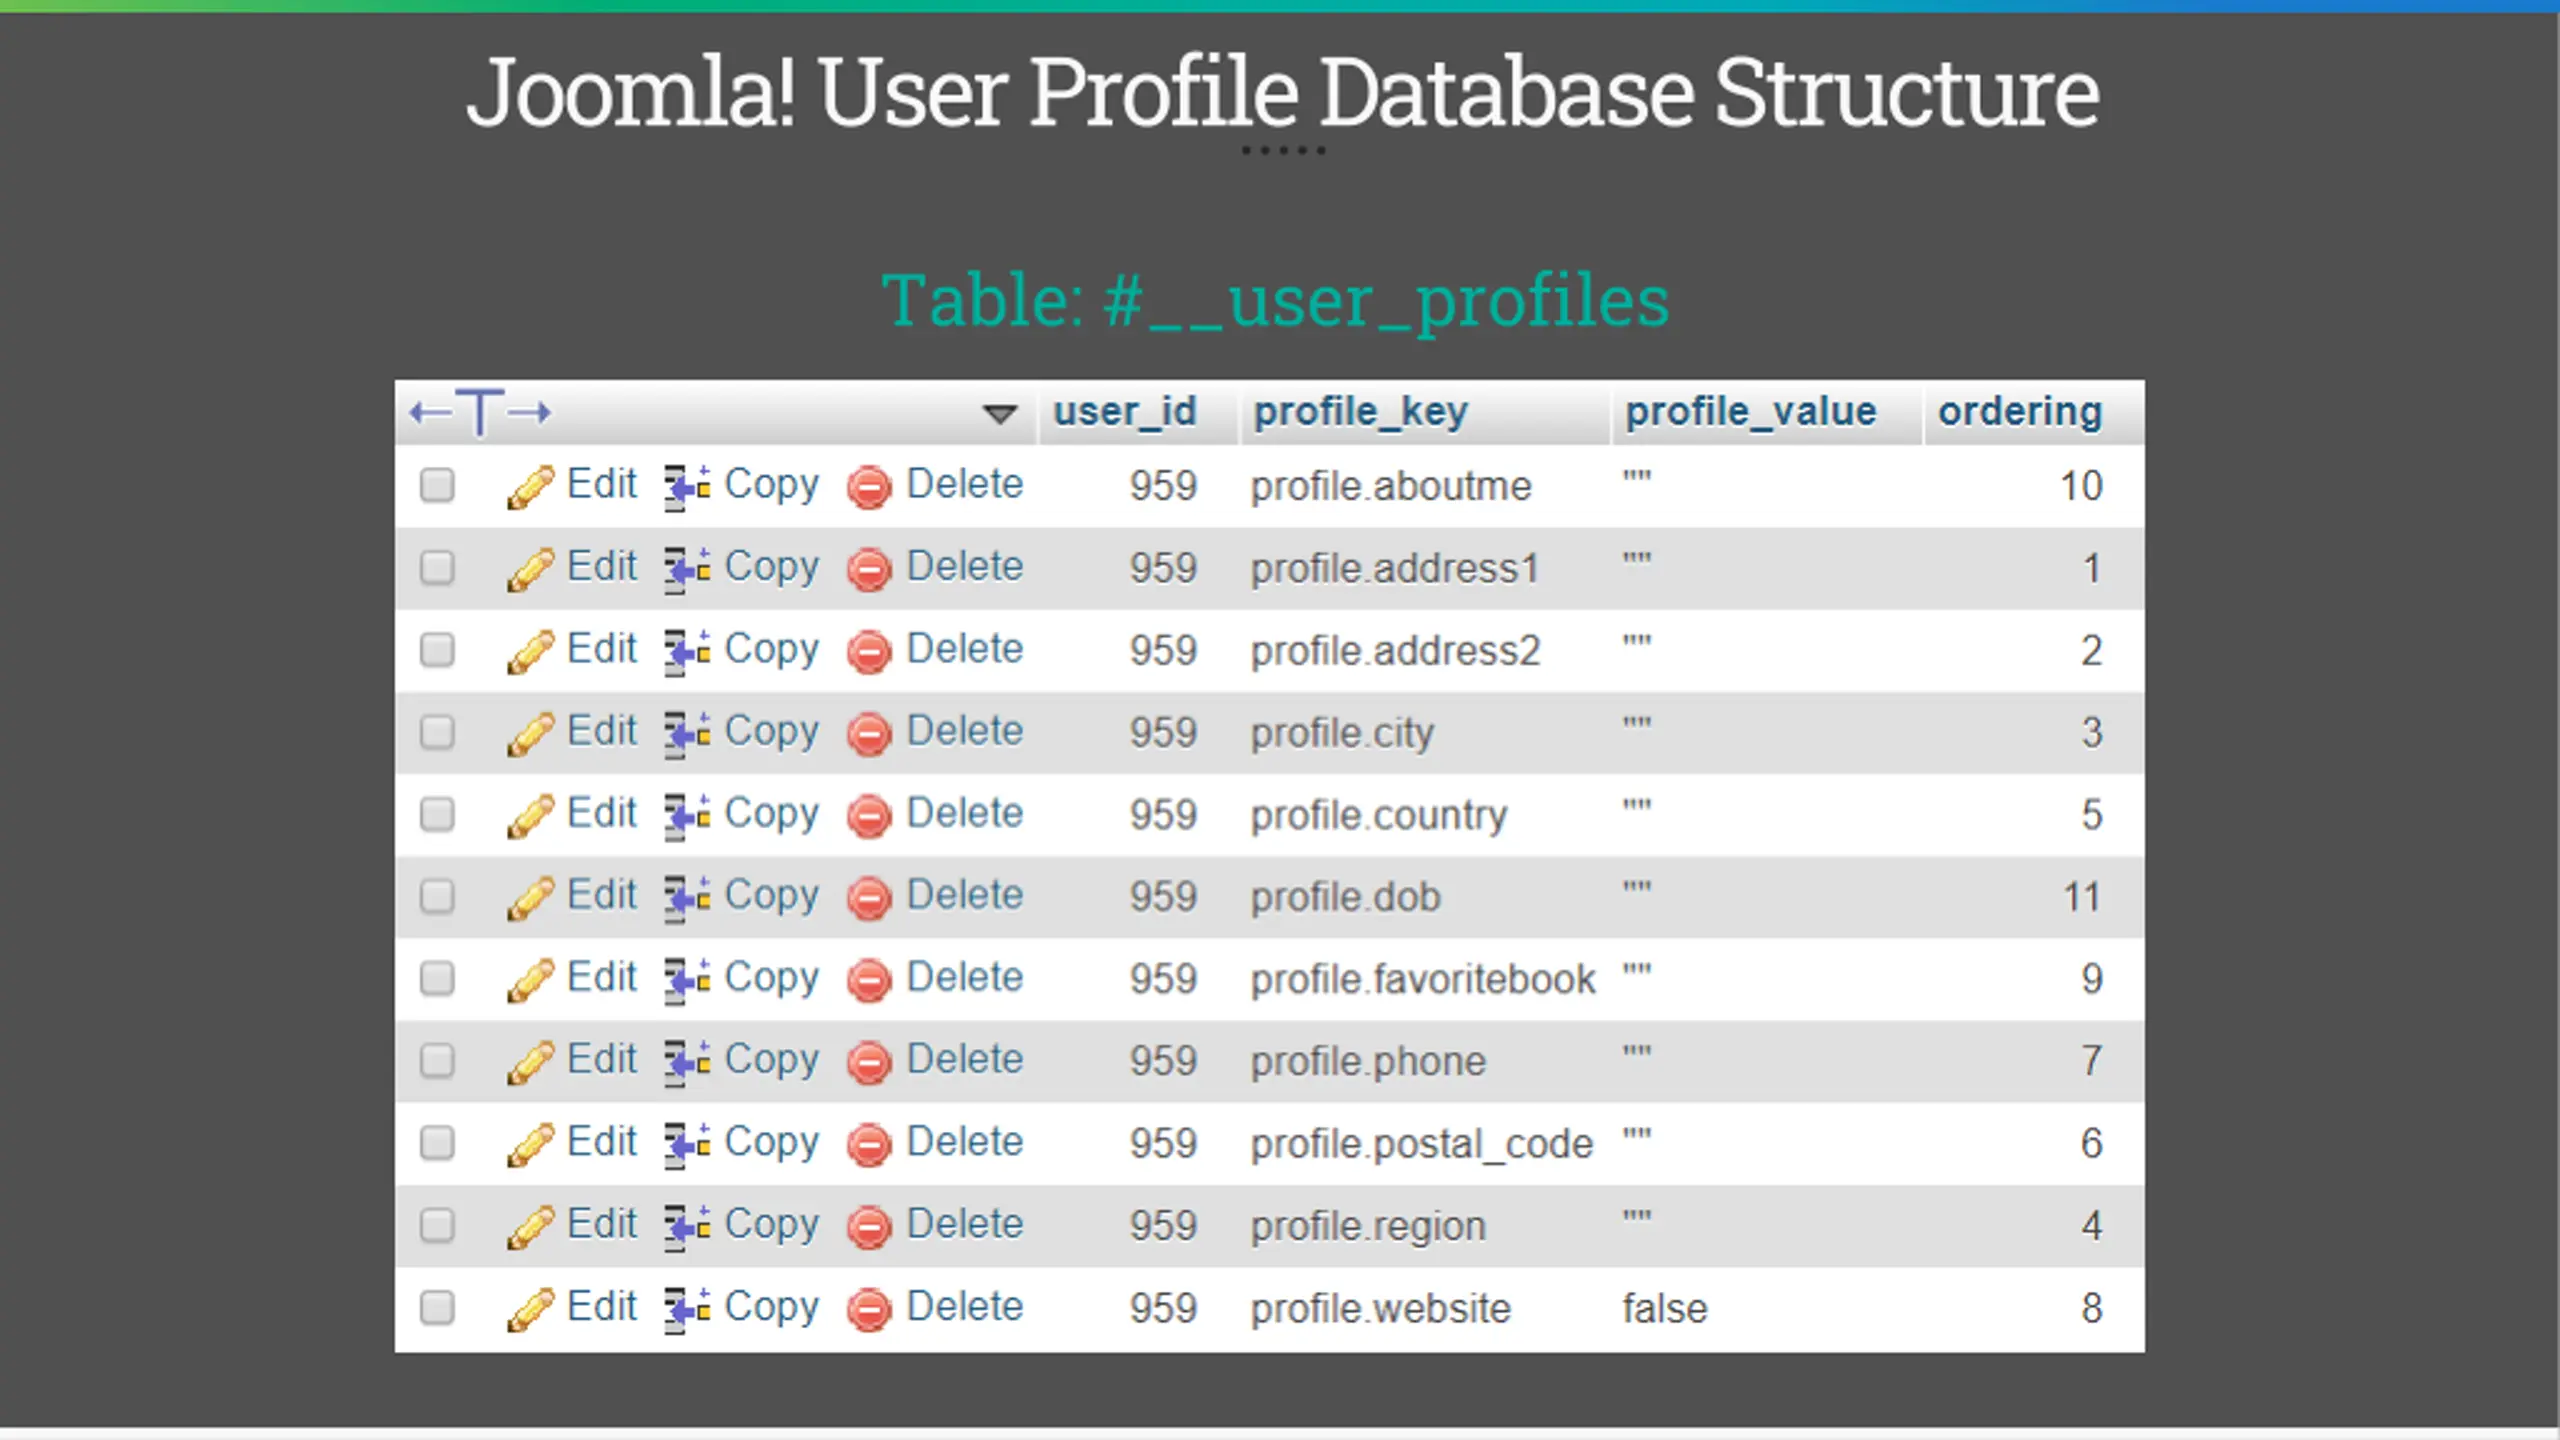Click the red delete icon in profile.address2 row
Viewport: 2560px width, 1440px height.
coord(869,652)
